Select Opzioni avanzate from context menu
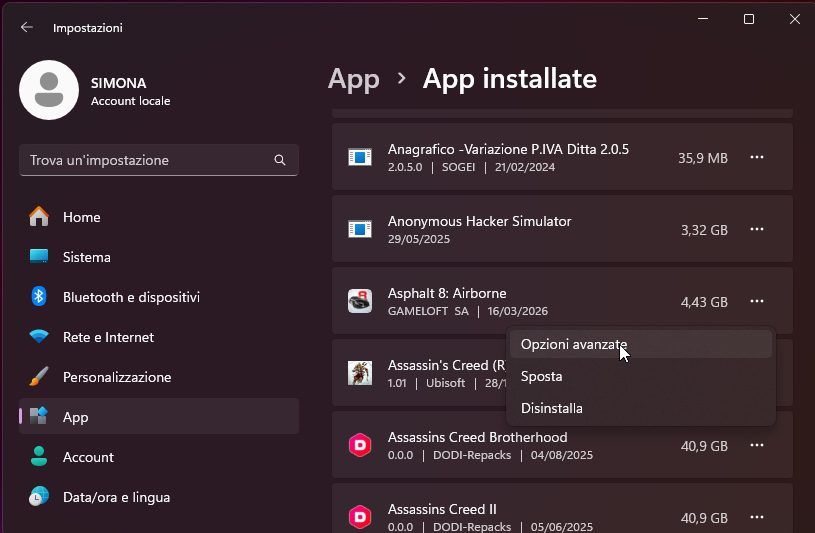This screenshot has width=815, height=533. coord(641,344)
